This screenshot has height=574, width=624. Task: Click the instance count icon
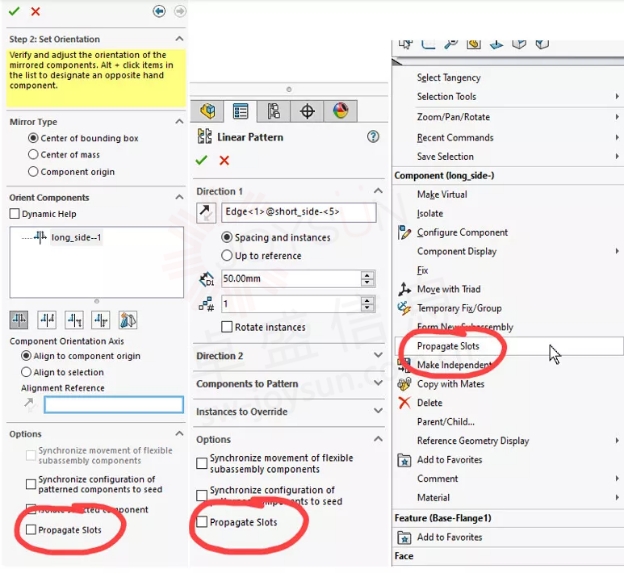(x=207, y=305)
